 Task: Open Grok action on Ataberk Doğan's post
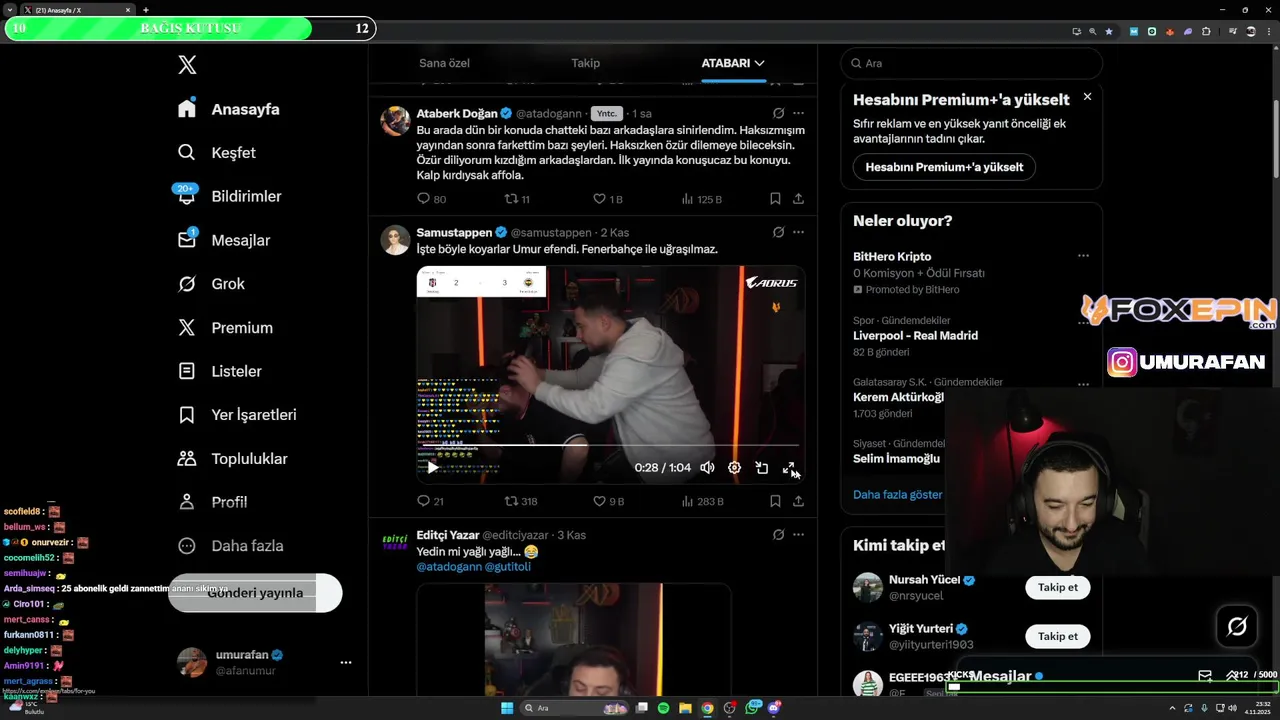pos(778,113)
